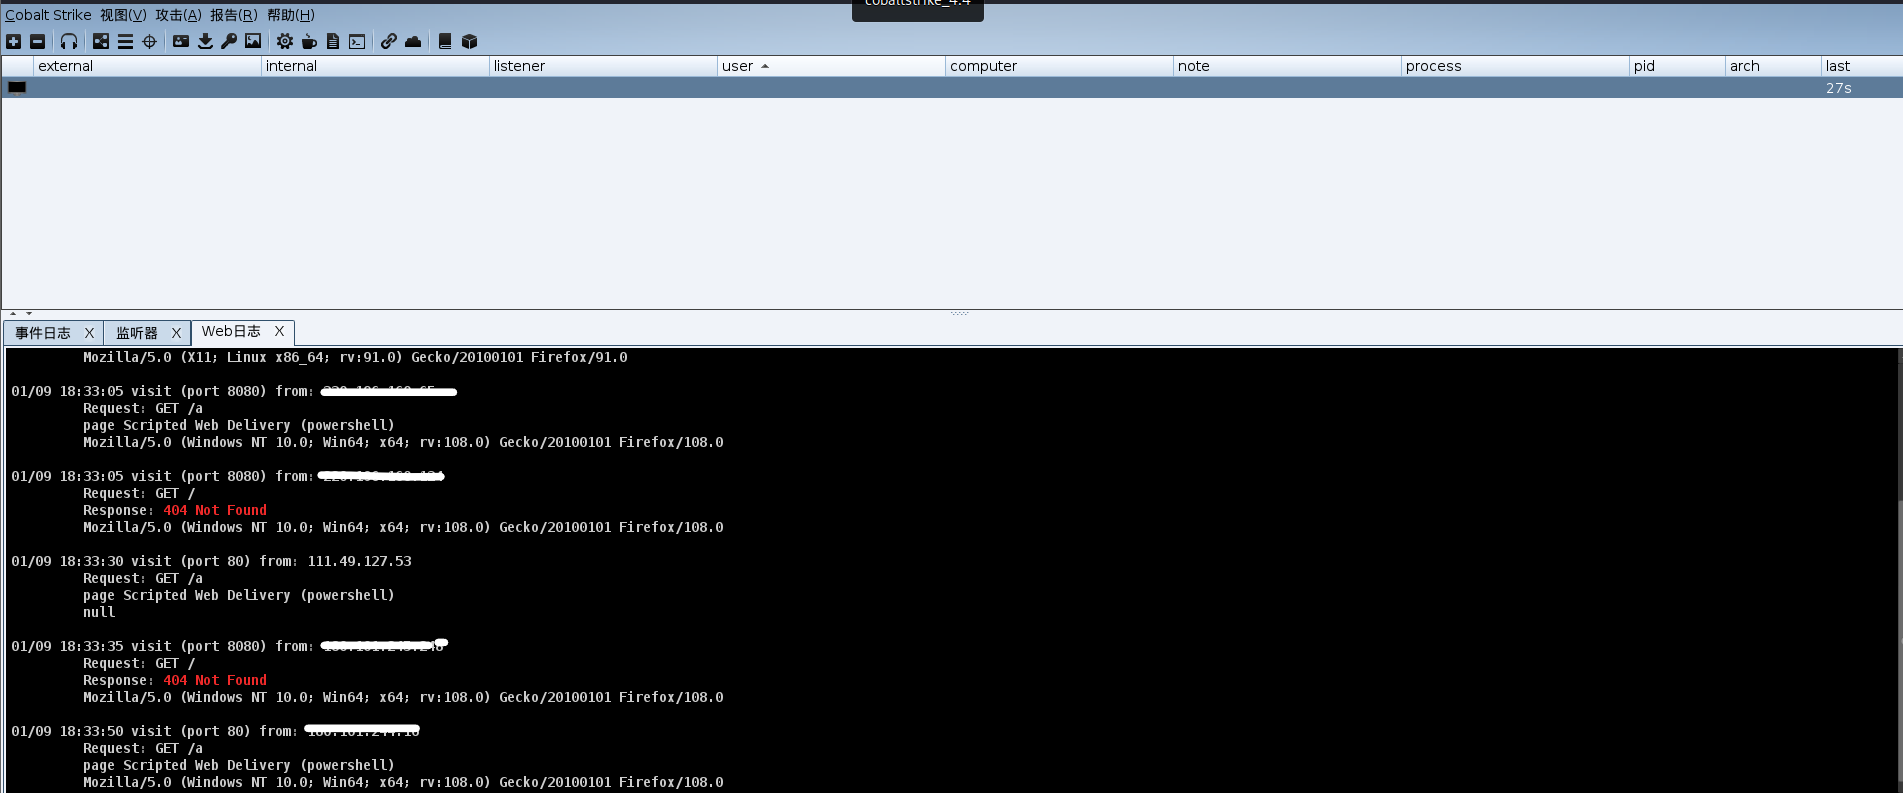
Task: Click the Connect to team server plus icon
Action: (x=13, y=41)
